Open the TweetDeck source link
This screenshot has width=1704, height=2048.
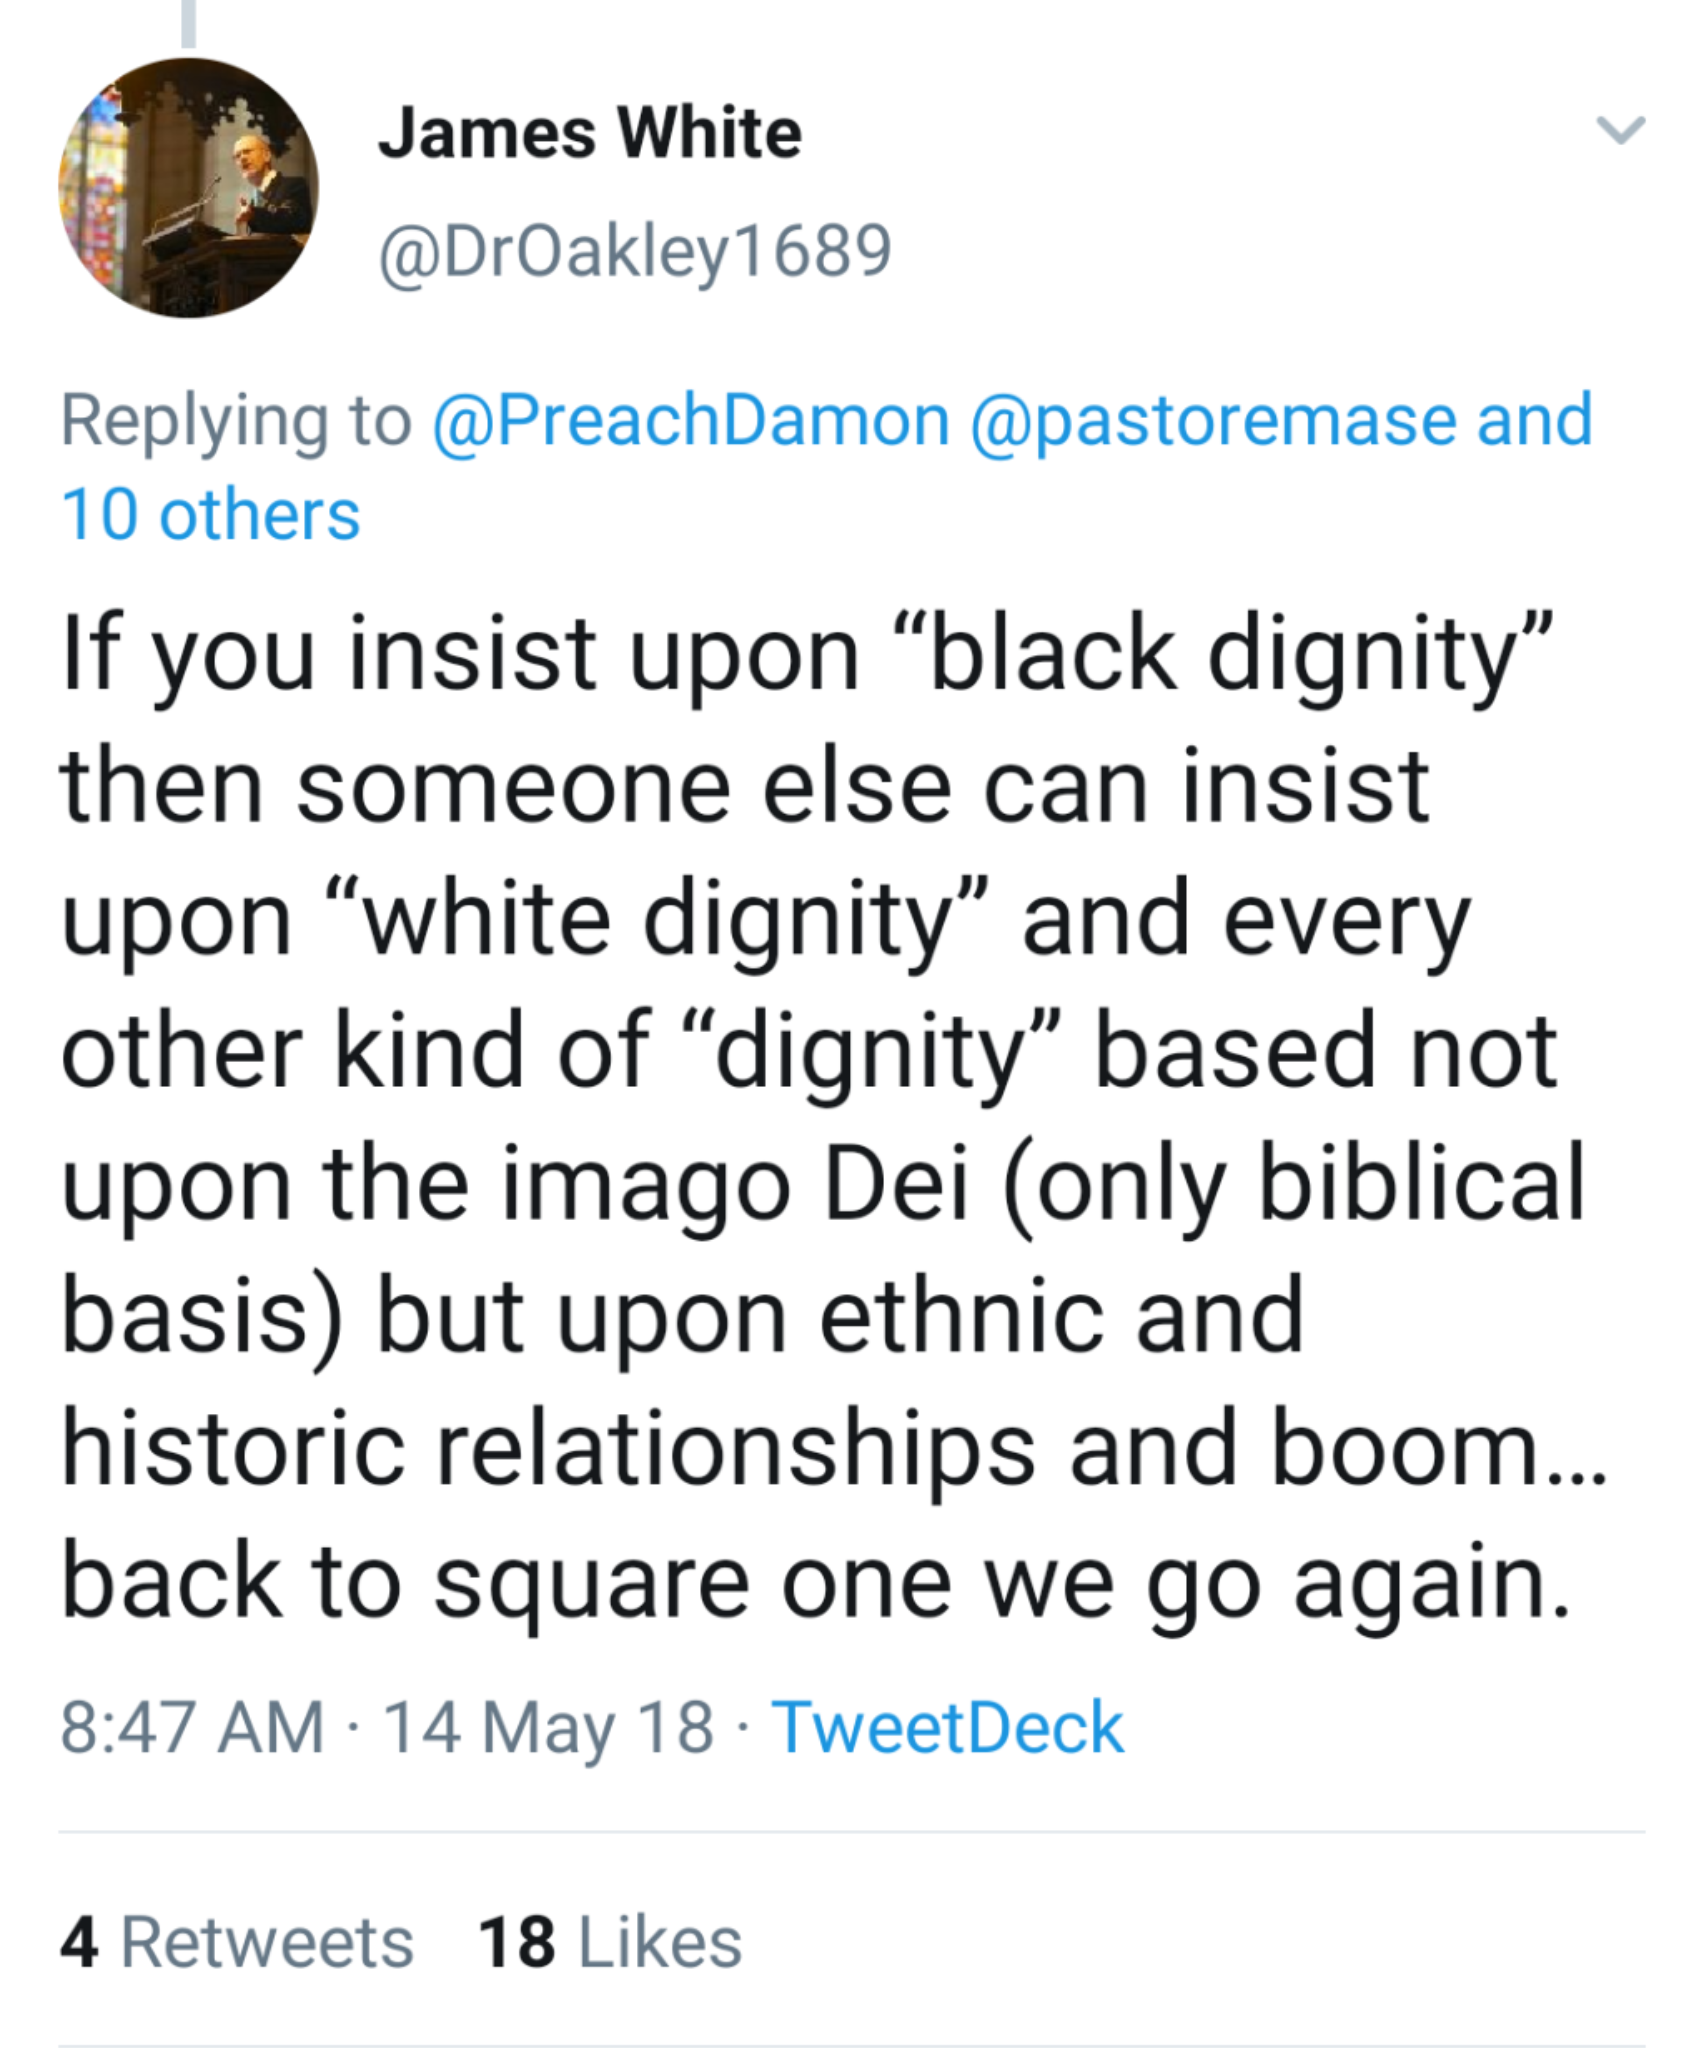point(948,1728)
